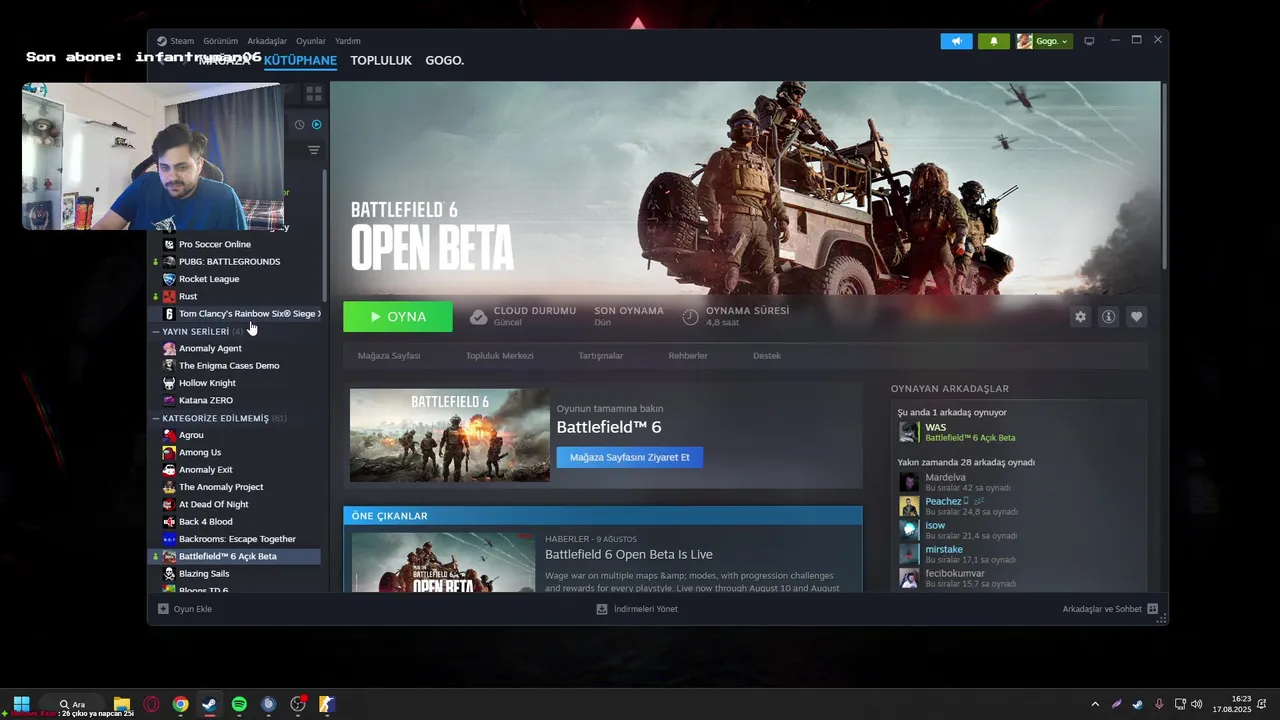This screenshot has height=720, width=1280.
Task: Click İndirmeleri Yönet at the bottom
Action: (x=637, y=608)
